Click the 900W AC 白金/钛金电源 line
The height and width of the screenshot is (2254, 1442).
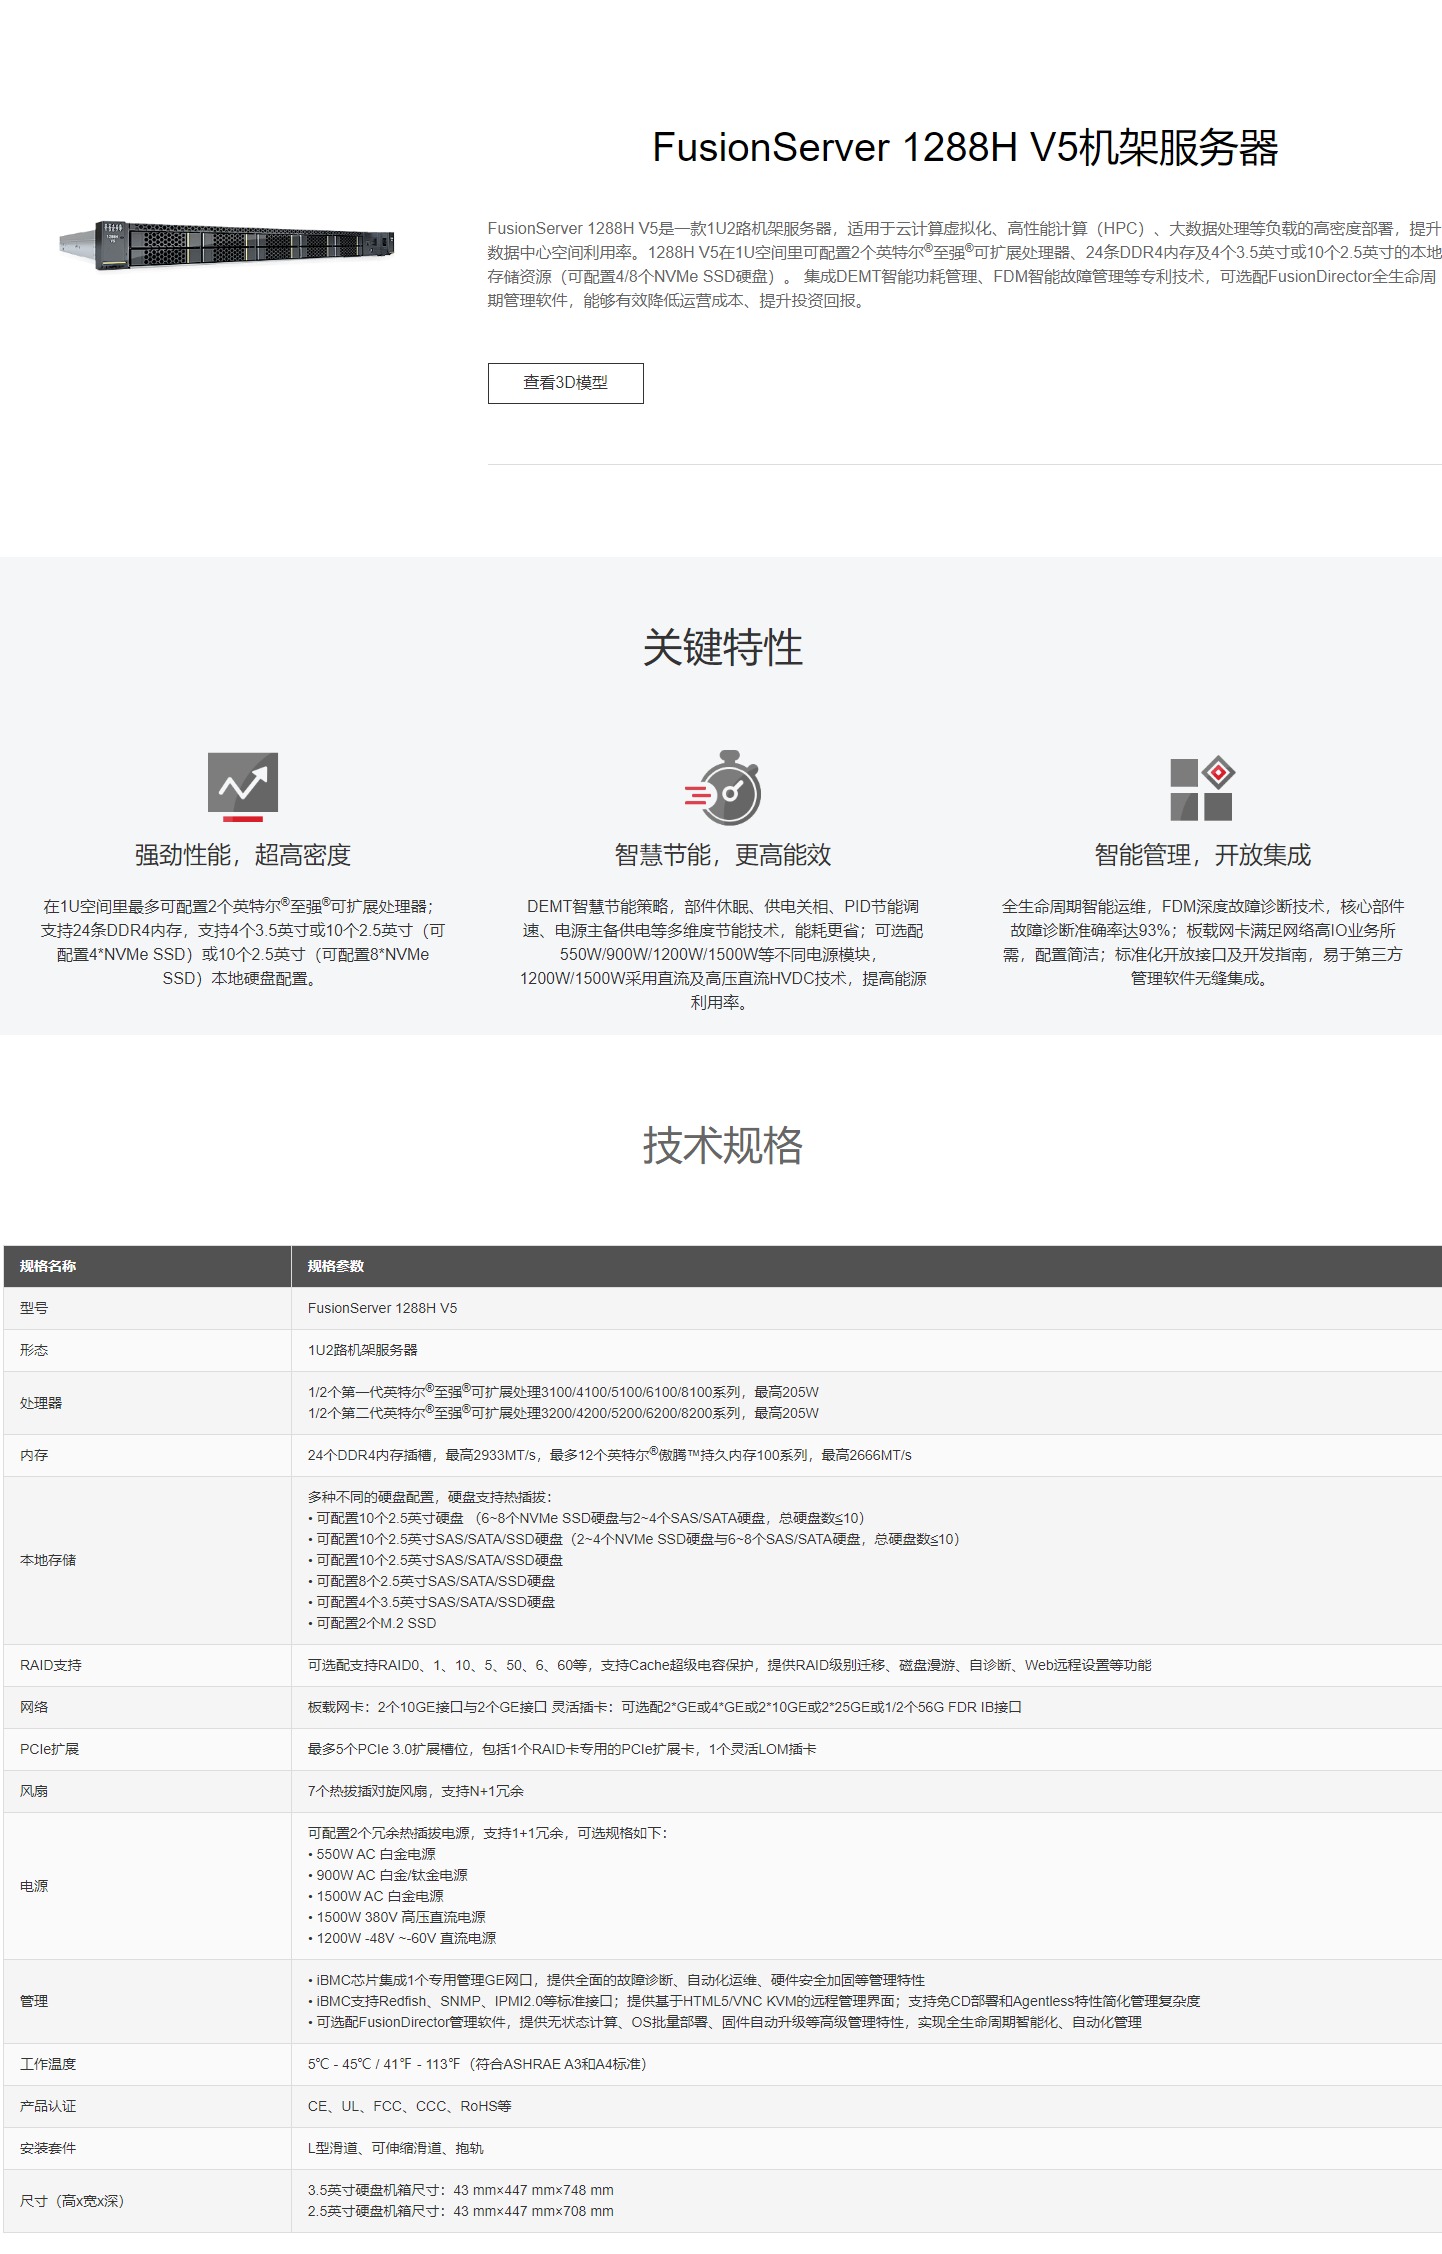[x=388, y=1875]
